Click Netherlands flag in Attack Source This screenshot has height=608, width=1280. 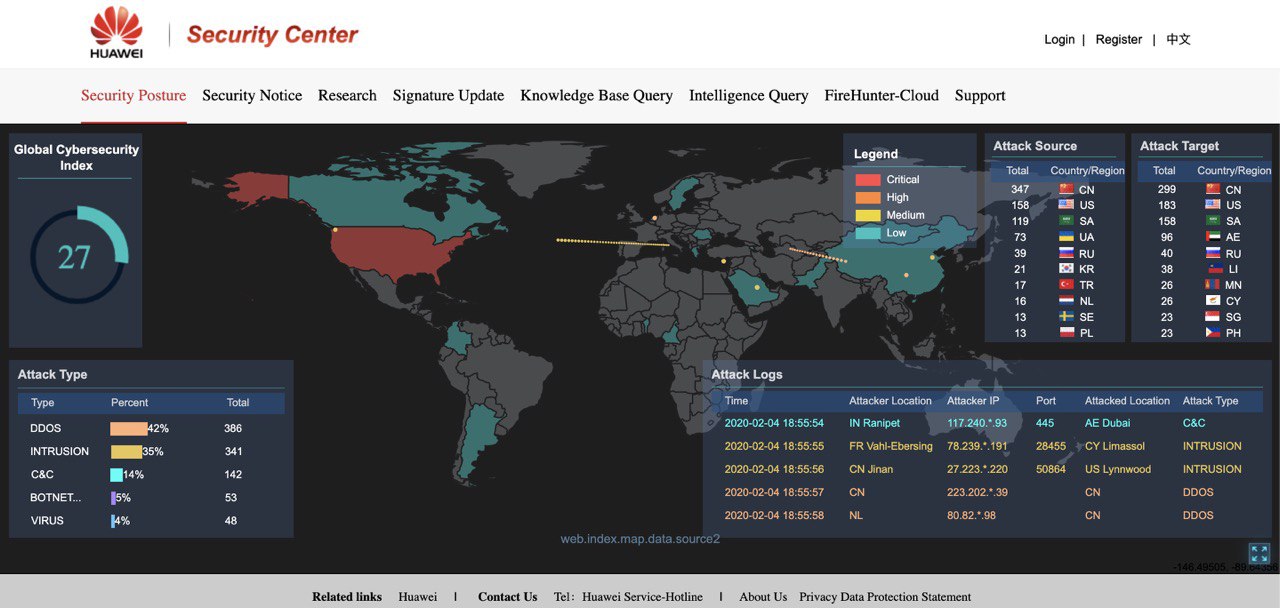click(x=1066, y=301)
